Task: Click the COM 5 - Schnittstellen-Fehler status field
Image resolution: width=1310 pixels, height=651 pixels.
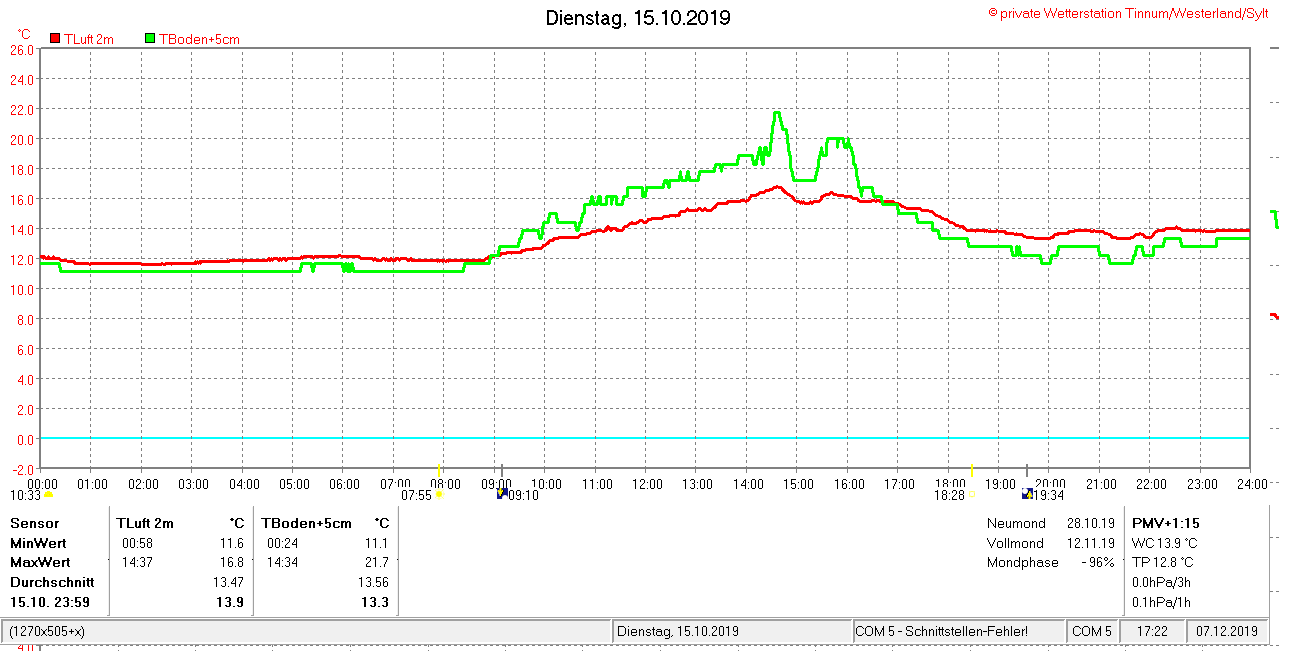Action: point(955,632)
